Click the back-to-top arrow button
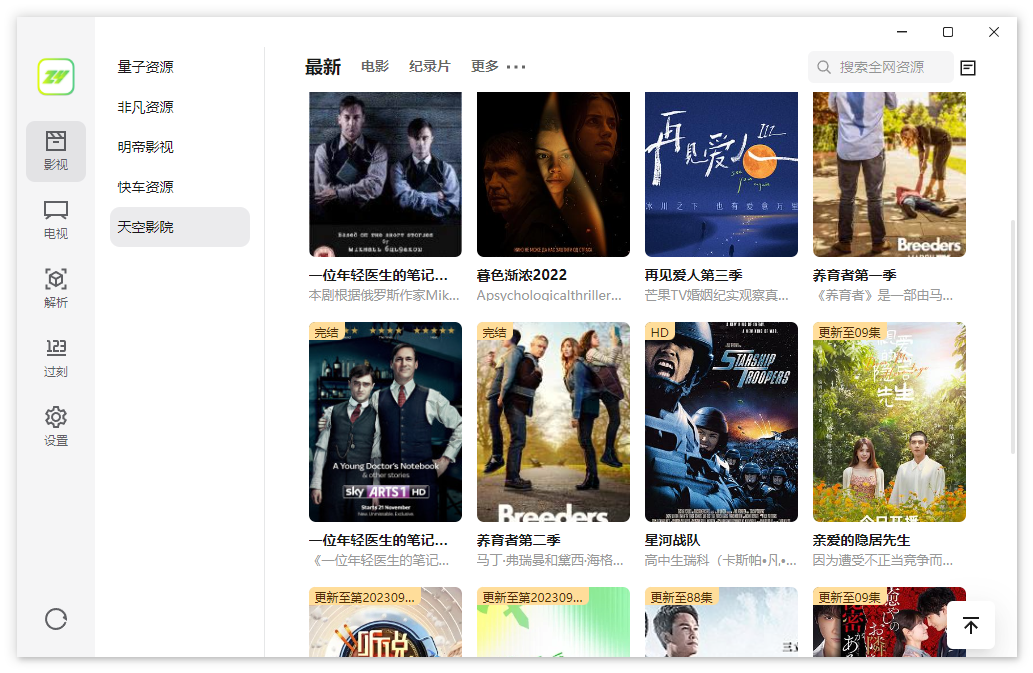The height and width of the screenshot is (673, 1033). 969,625
